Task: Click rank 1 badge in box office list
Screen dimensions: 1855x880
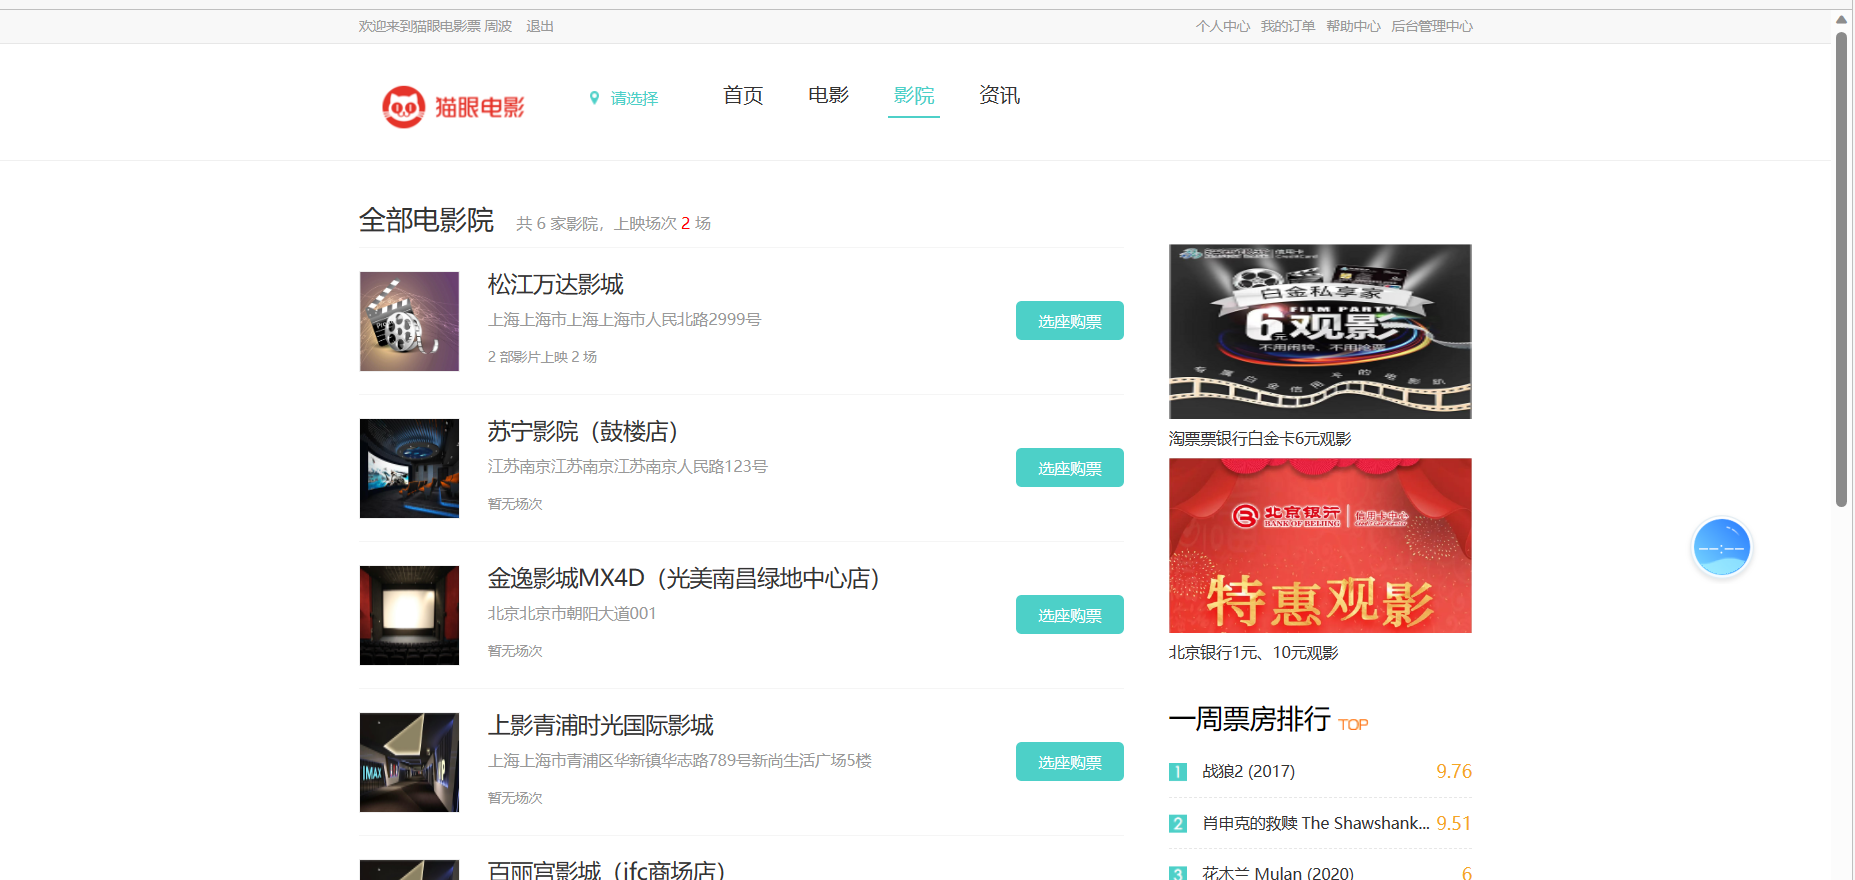Action: (1178, 772)
